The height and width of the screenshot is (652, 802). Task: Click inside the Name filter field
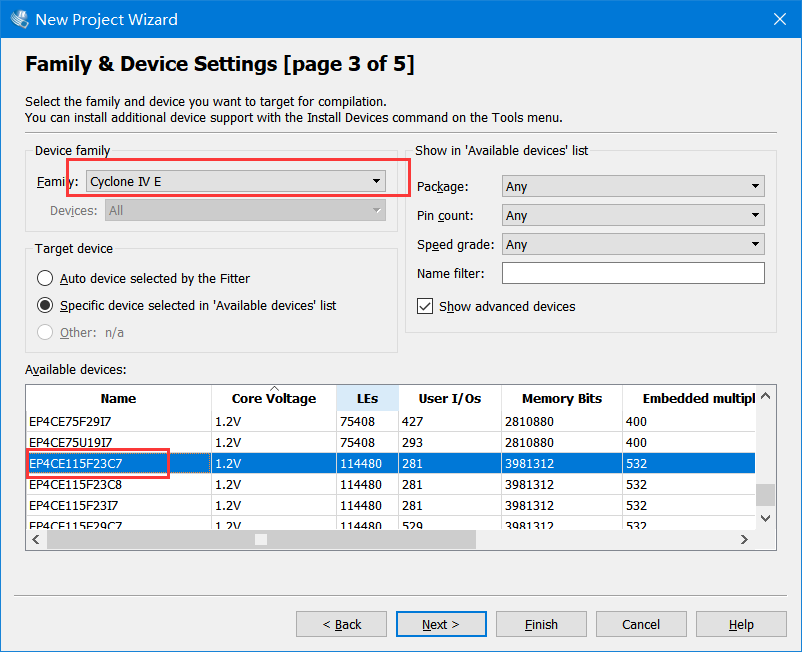click(634, 273)
